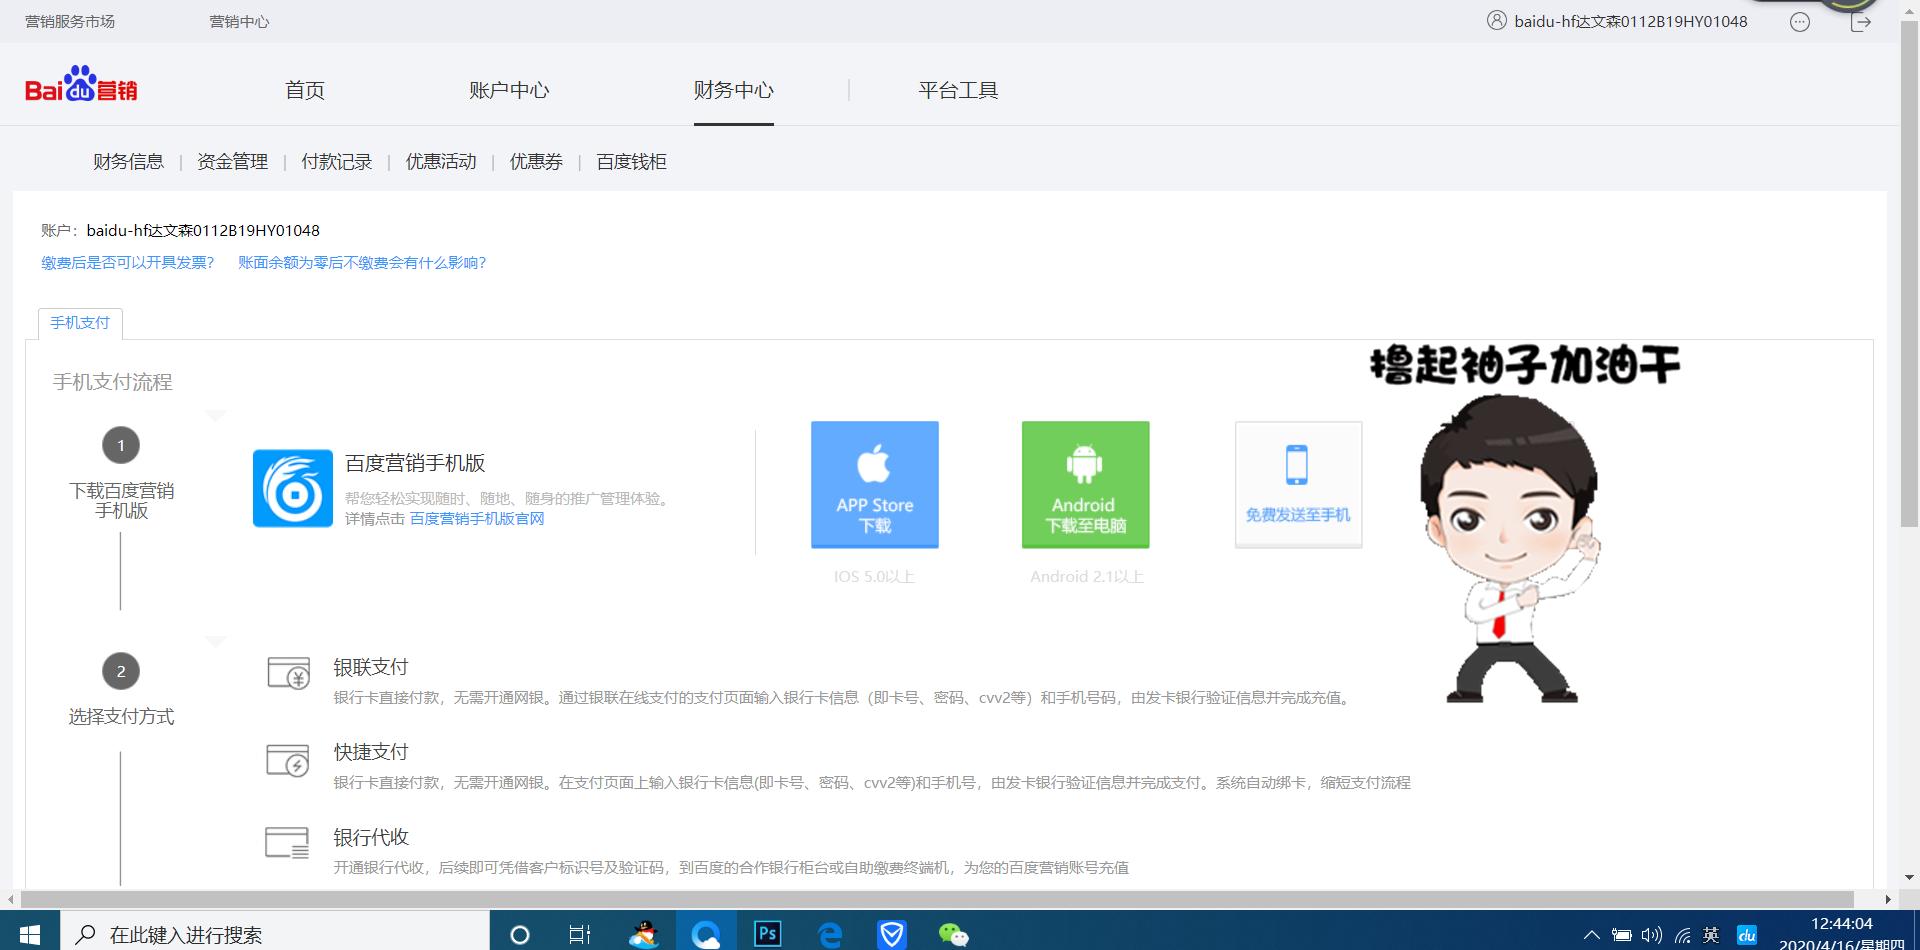Click Android 下载至电脑
The image size is (1920, 950).
[1084, 484]
